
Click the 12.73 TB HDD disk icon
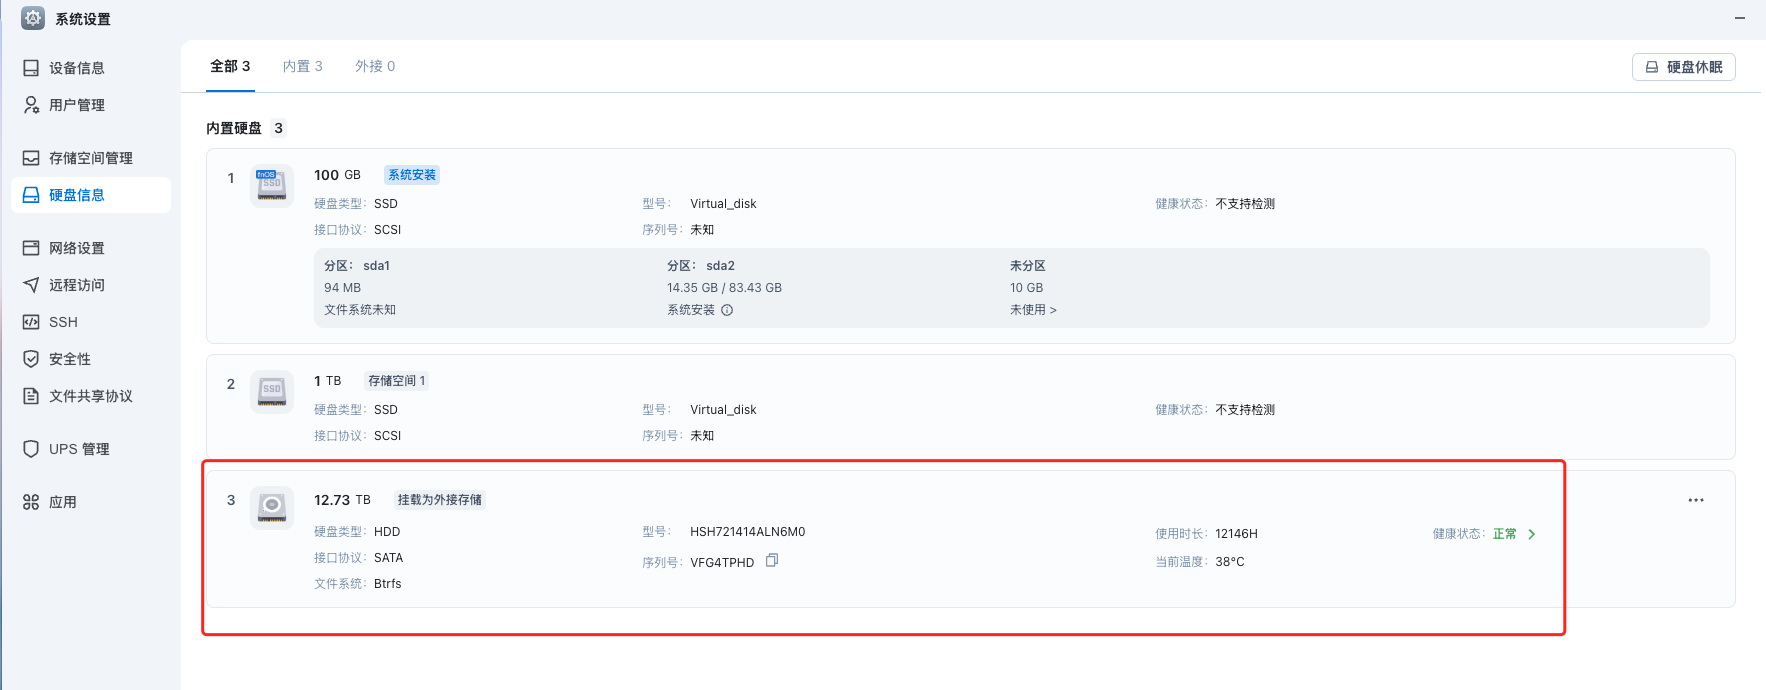pos(272,507)
